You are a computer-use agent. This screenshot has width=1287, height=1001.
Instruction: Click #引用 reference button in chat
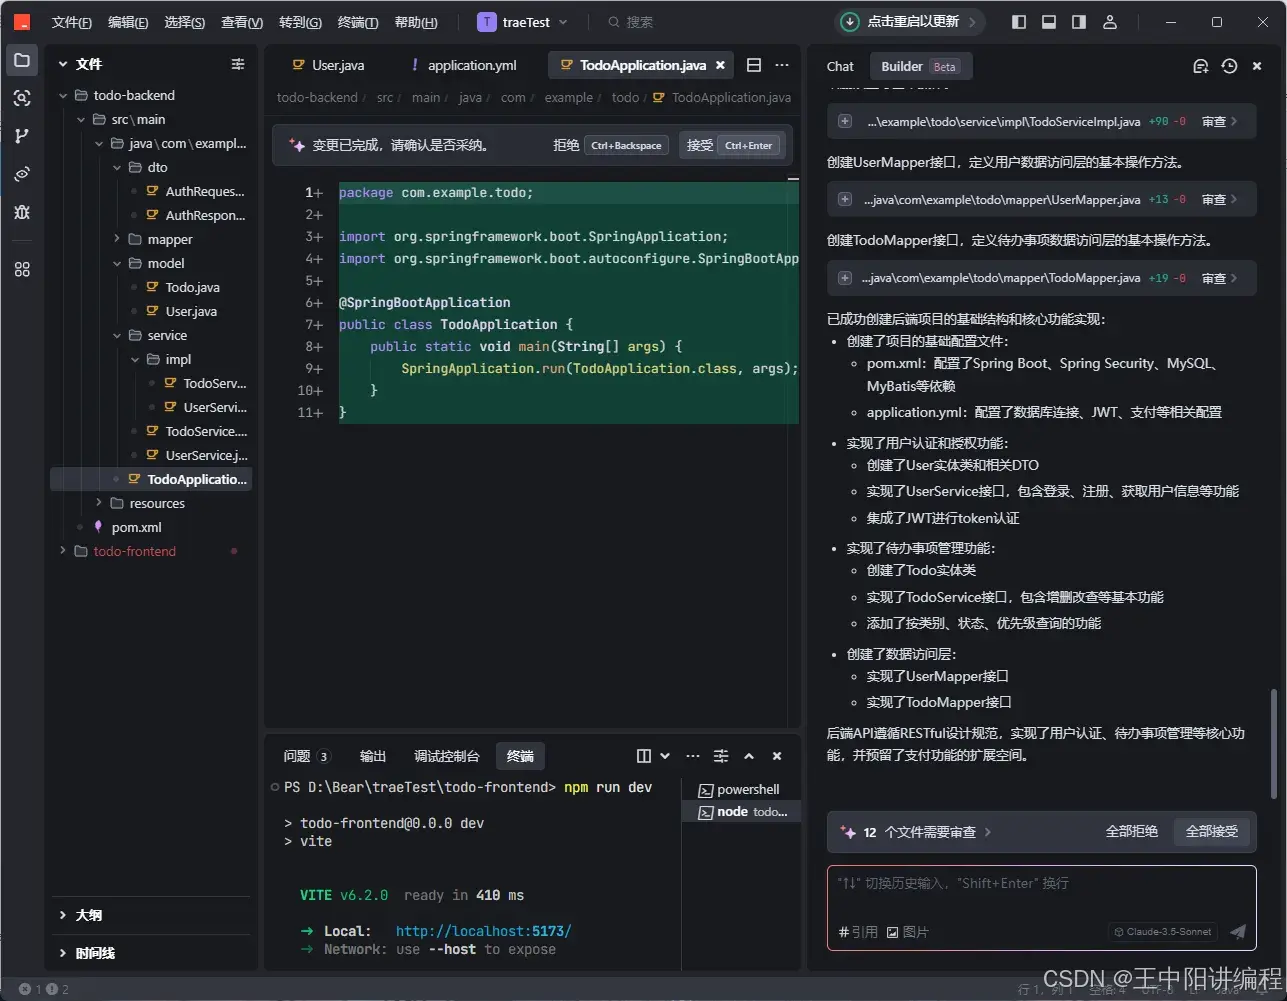(x=858, y=932)
